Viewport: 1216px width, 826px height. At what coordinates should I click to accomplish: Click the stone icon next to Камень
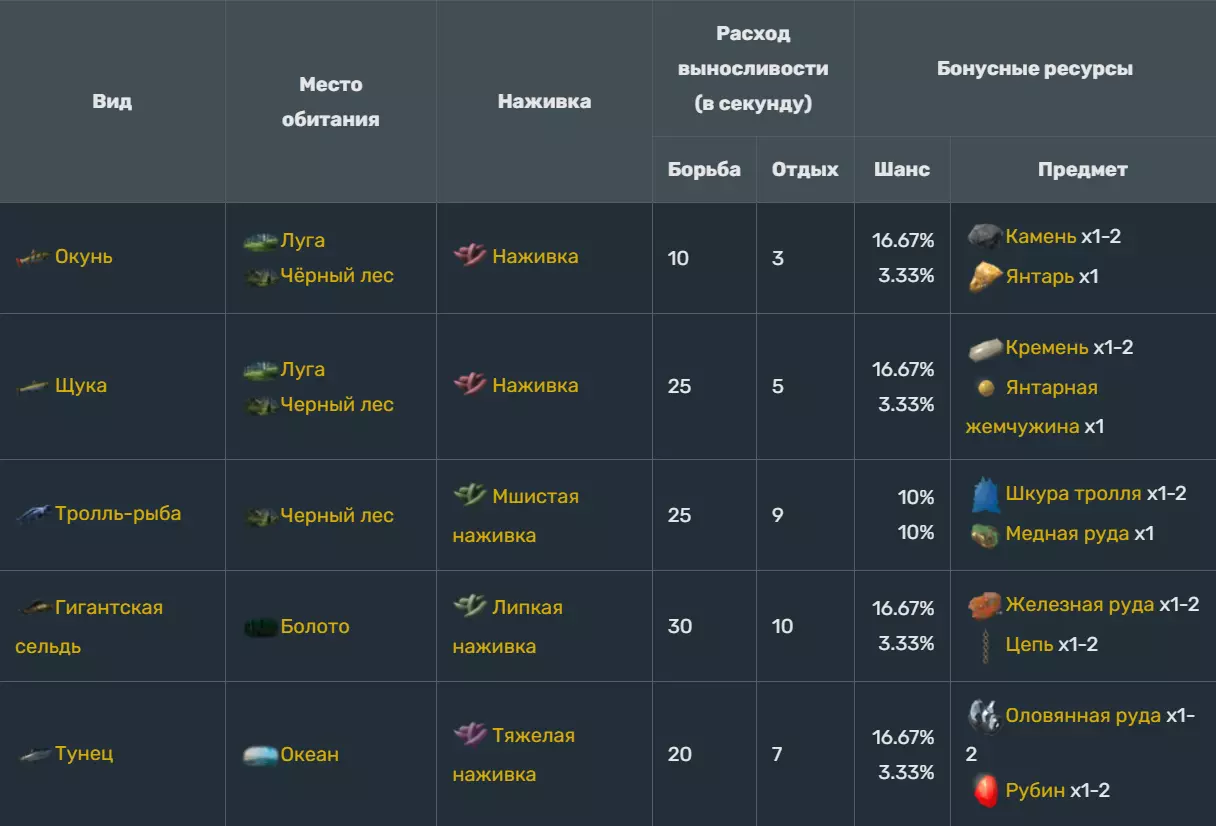(x=985, y=237)
